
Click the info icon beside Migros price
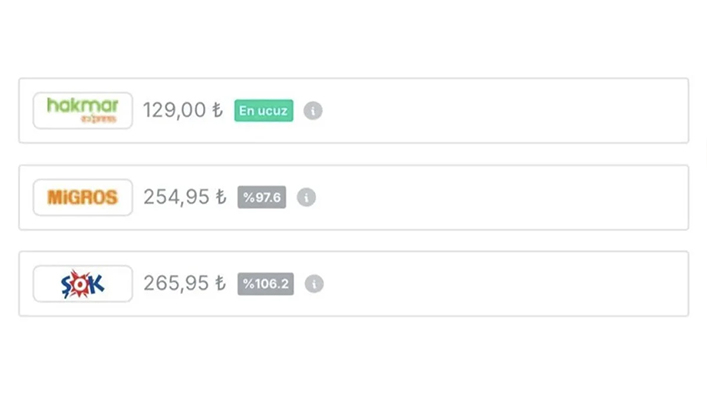pyautogui.click(x=306, y=197)
